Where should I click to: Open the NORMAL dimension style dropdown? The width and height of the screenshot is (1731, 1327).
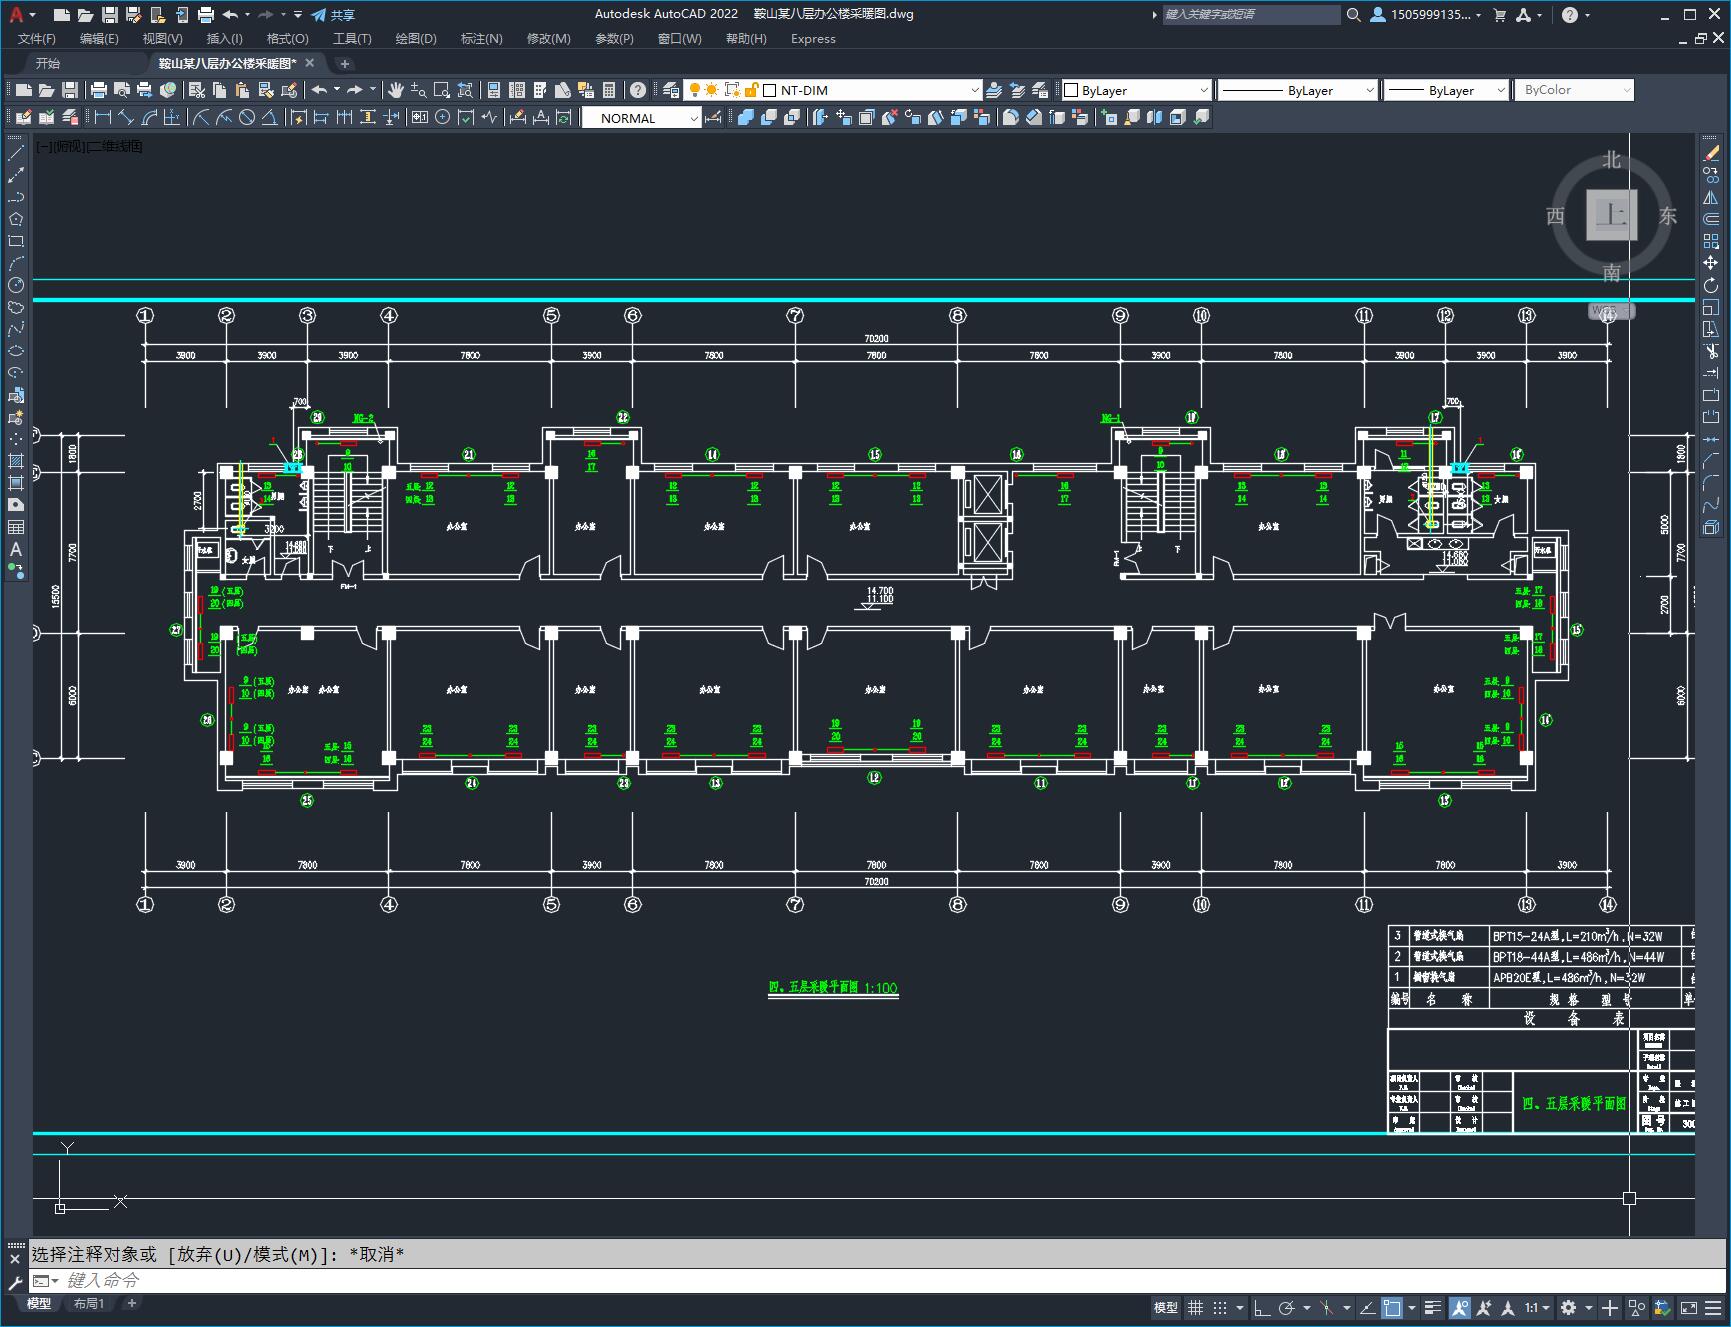tap(641, 118)
